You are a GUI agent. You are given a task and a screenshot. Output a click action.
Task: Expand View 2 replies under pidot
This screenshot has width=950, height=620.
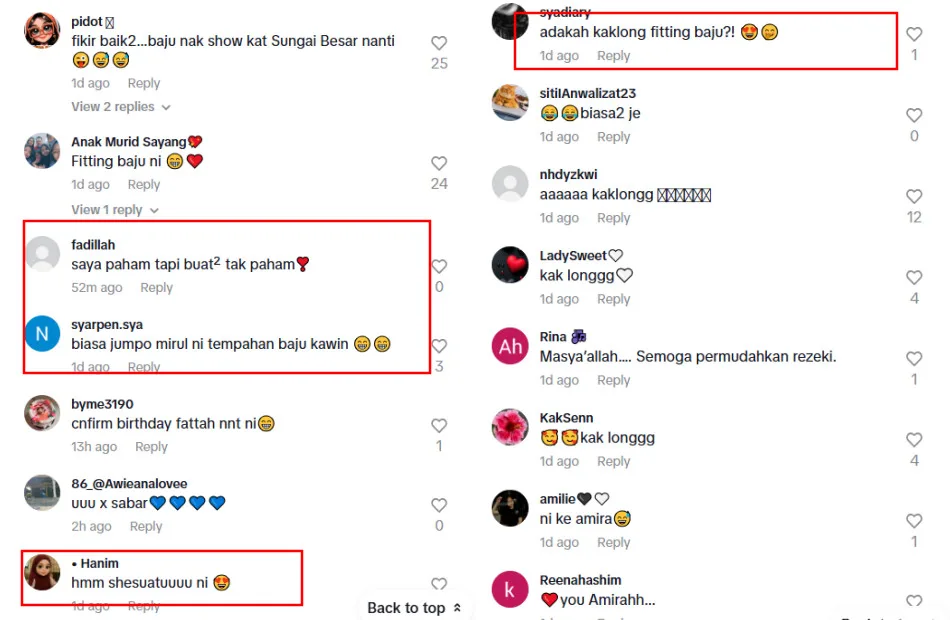121,107
